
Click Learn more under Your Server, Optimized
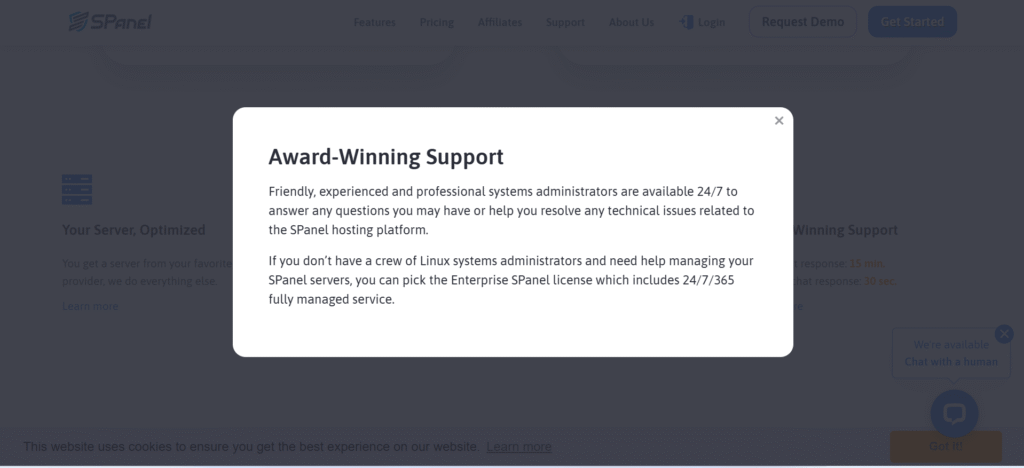coord(90,306)
